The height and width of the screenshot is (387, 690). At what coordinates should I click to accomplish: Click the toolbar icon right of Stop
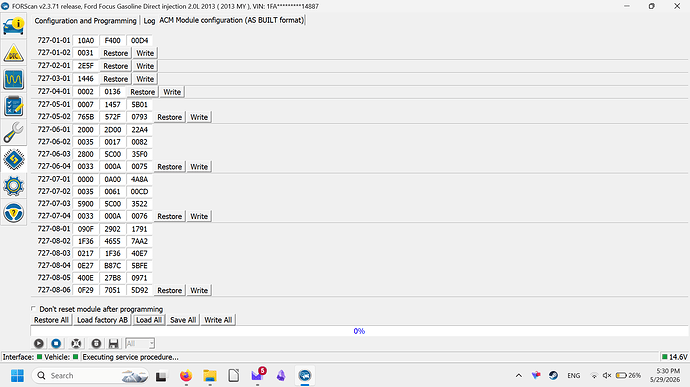point(76,343)
